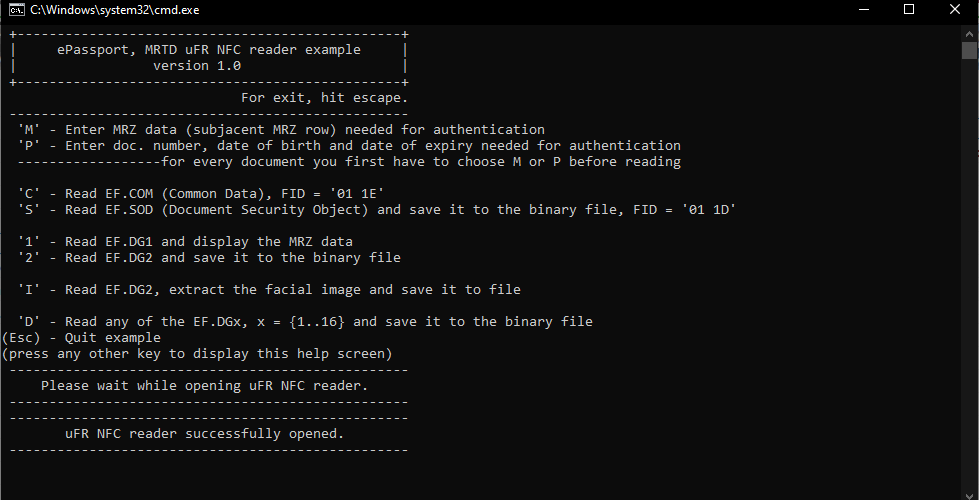Click the empty scrollbar track below thumb
Image resolution: width=979 pixels, height=500 pixels.
click(x=968, y=275)
